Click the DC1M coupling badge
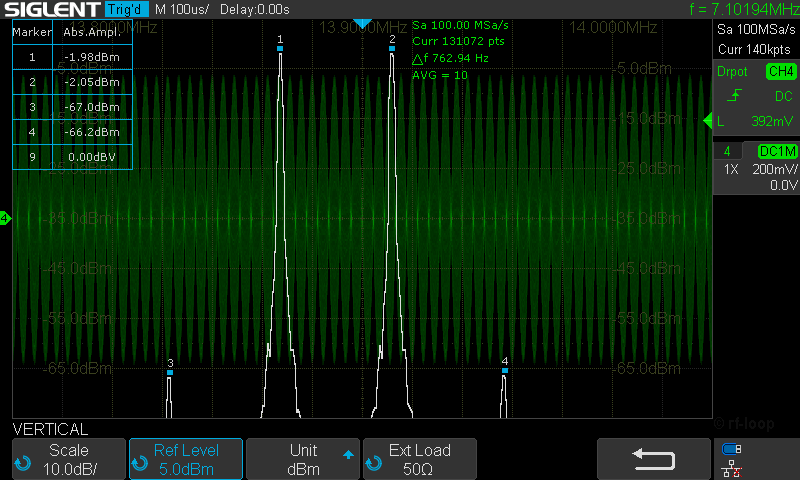Viewport: 800px width, 480px height. point(777,151)
